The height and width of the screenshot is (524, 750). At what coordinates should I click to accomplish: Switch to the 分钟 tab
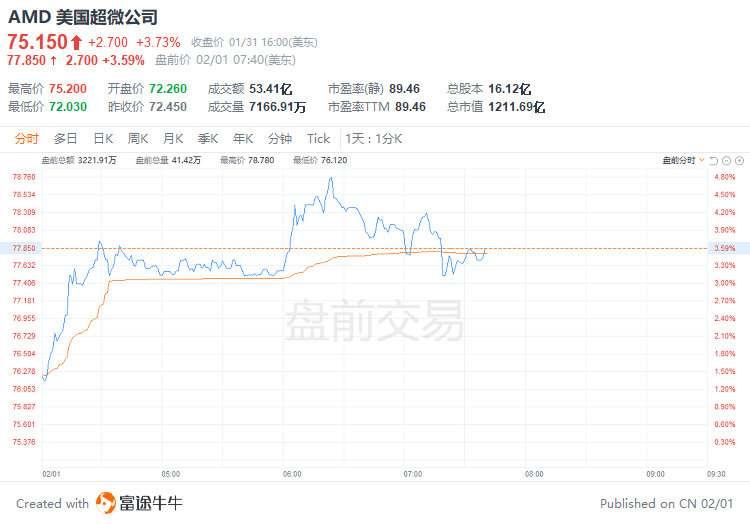click(280, 139)
